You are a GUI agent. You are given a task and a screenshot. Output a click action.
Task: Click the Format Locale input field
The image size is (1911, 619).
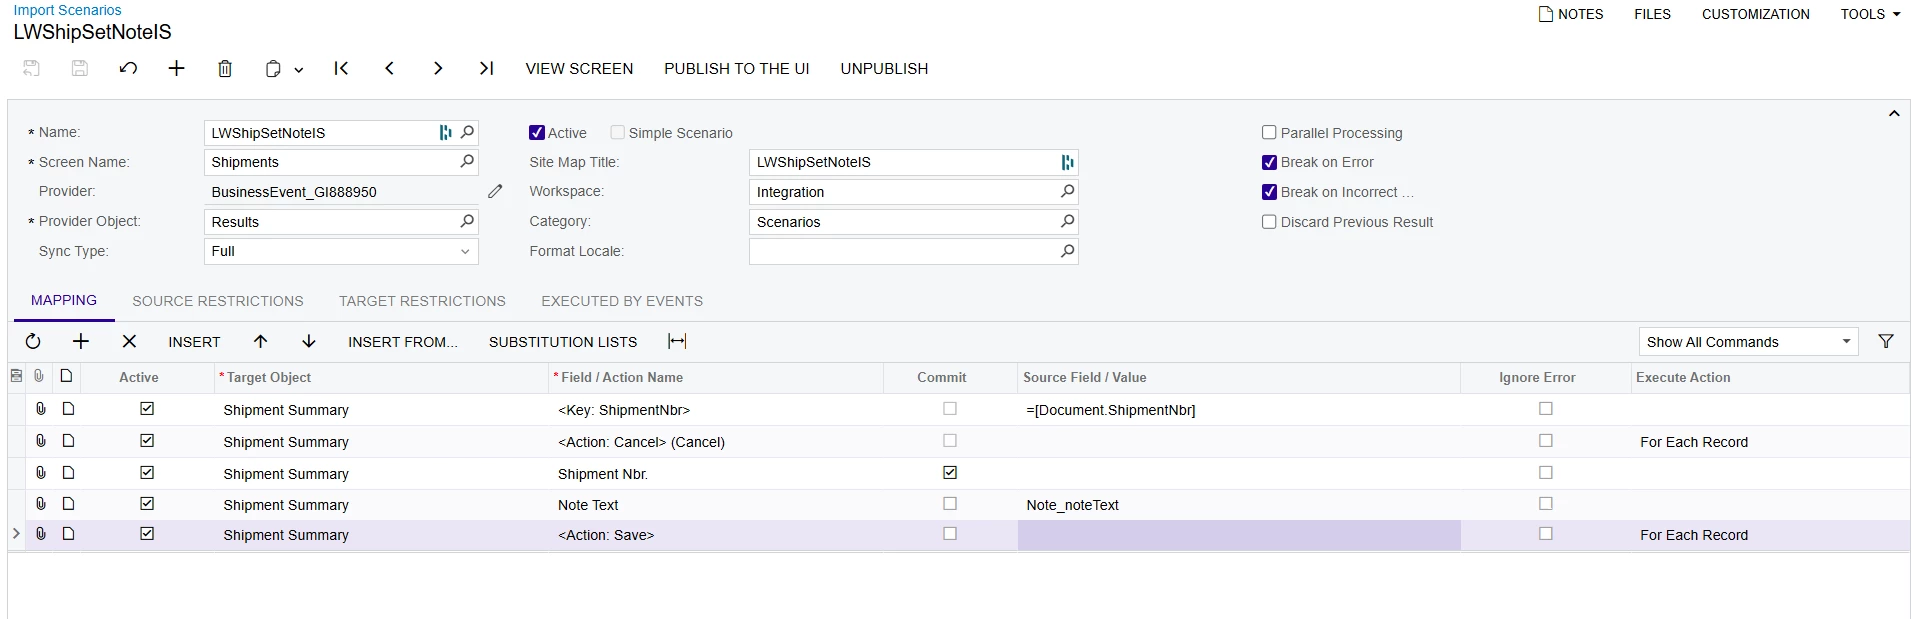coord(903,252)
